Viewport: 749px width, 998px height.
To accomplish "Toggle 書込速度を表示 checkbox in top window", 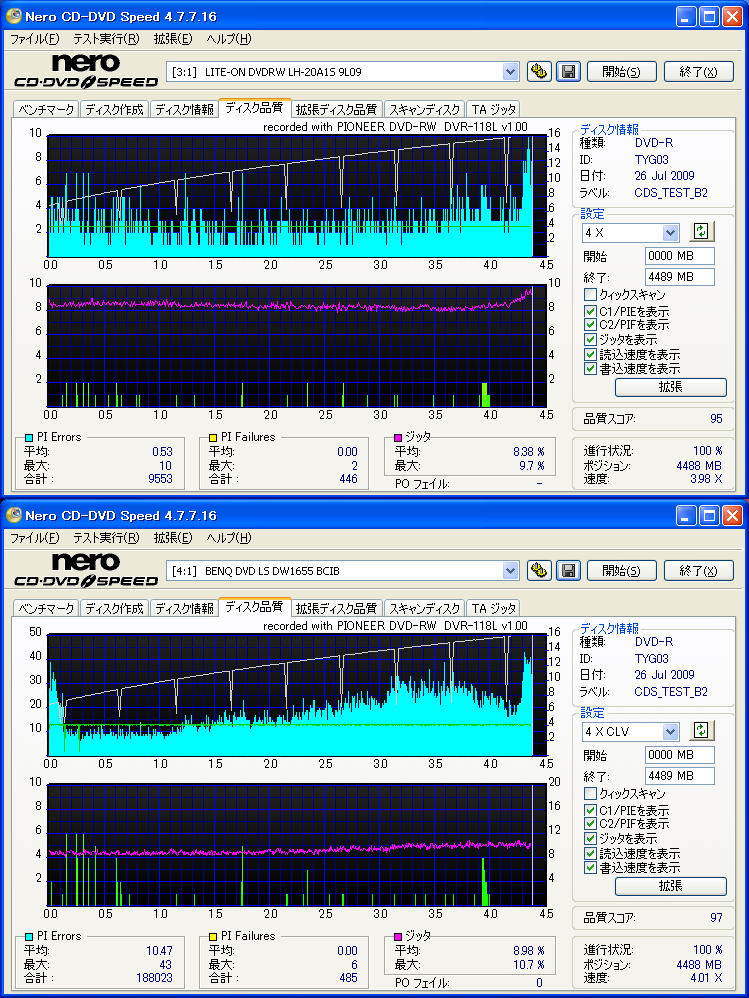I will [x=590, y=369].
